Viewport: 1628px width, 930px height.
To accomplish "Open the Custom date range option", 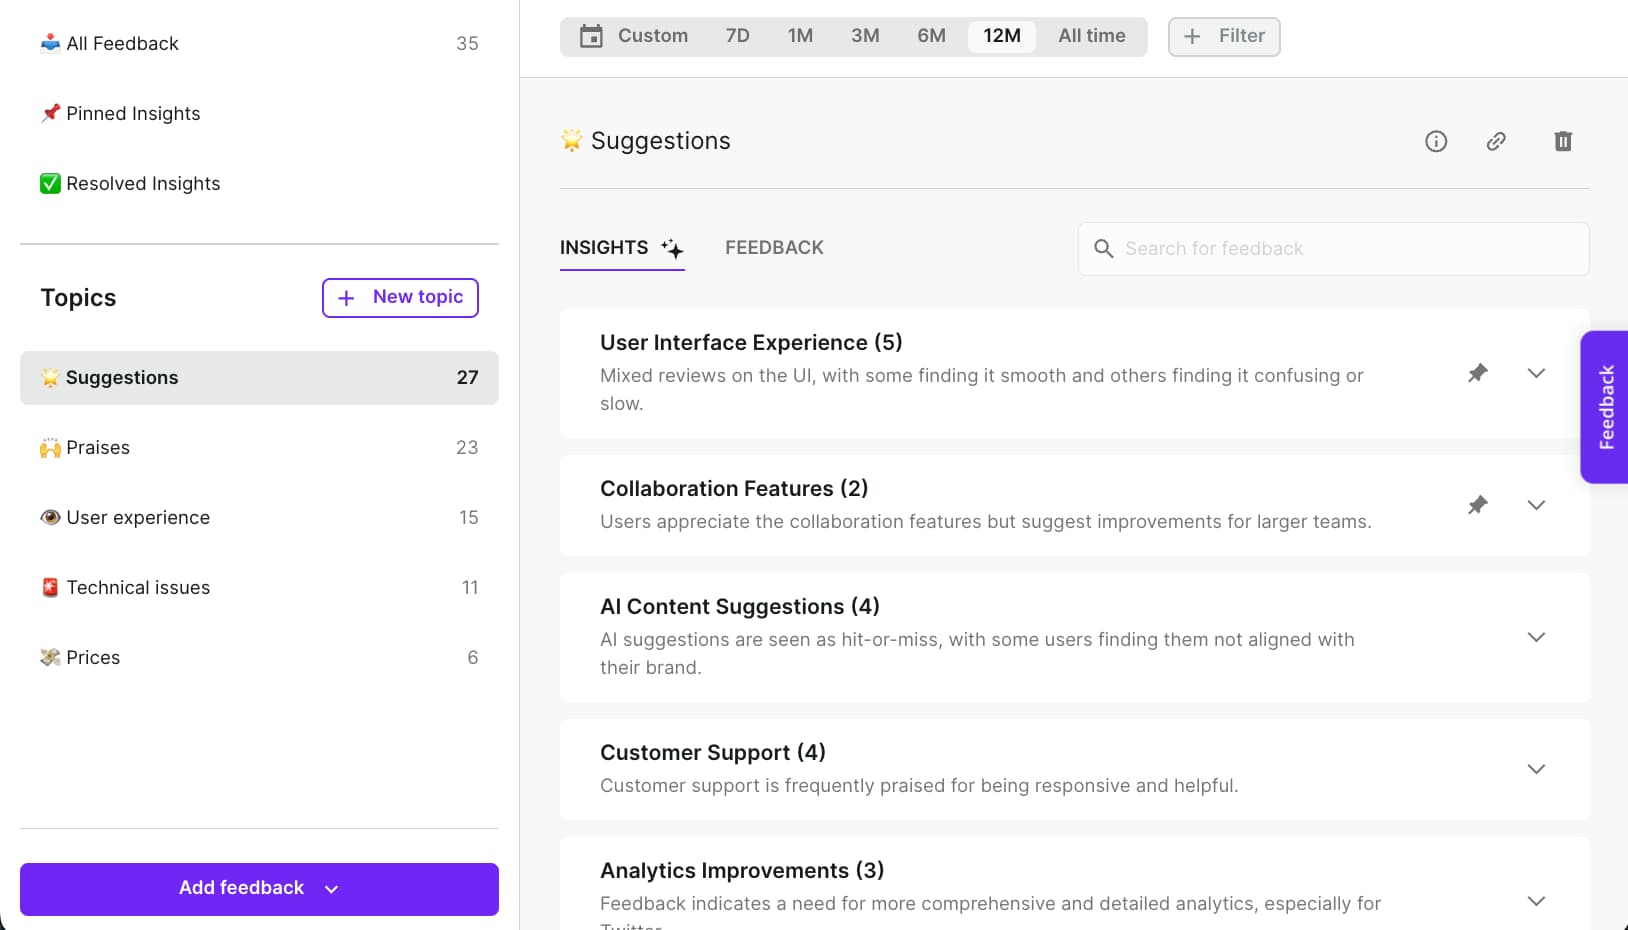I will click(x=653, y=36).
